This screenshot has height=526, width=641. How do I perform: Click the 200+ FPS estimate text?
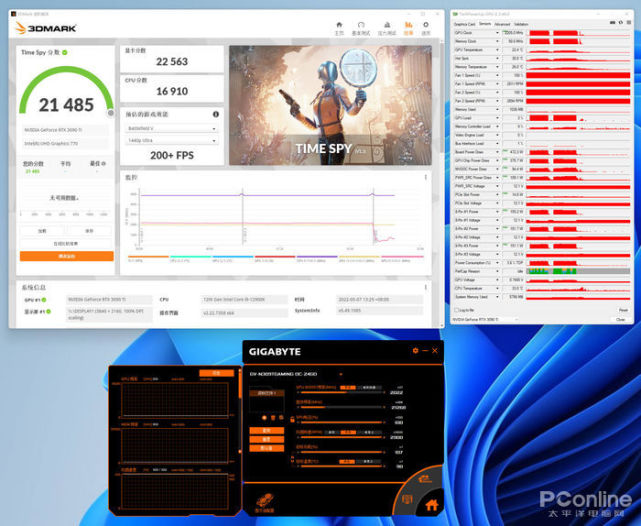coord(172,155)
